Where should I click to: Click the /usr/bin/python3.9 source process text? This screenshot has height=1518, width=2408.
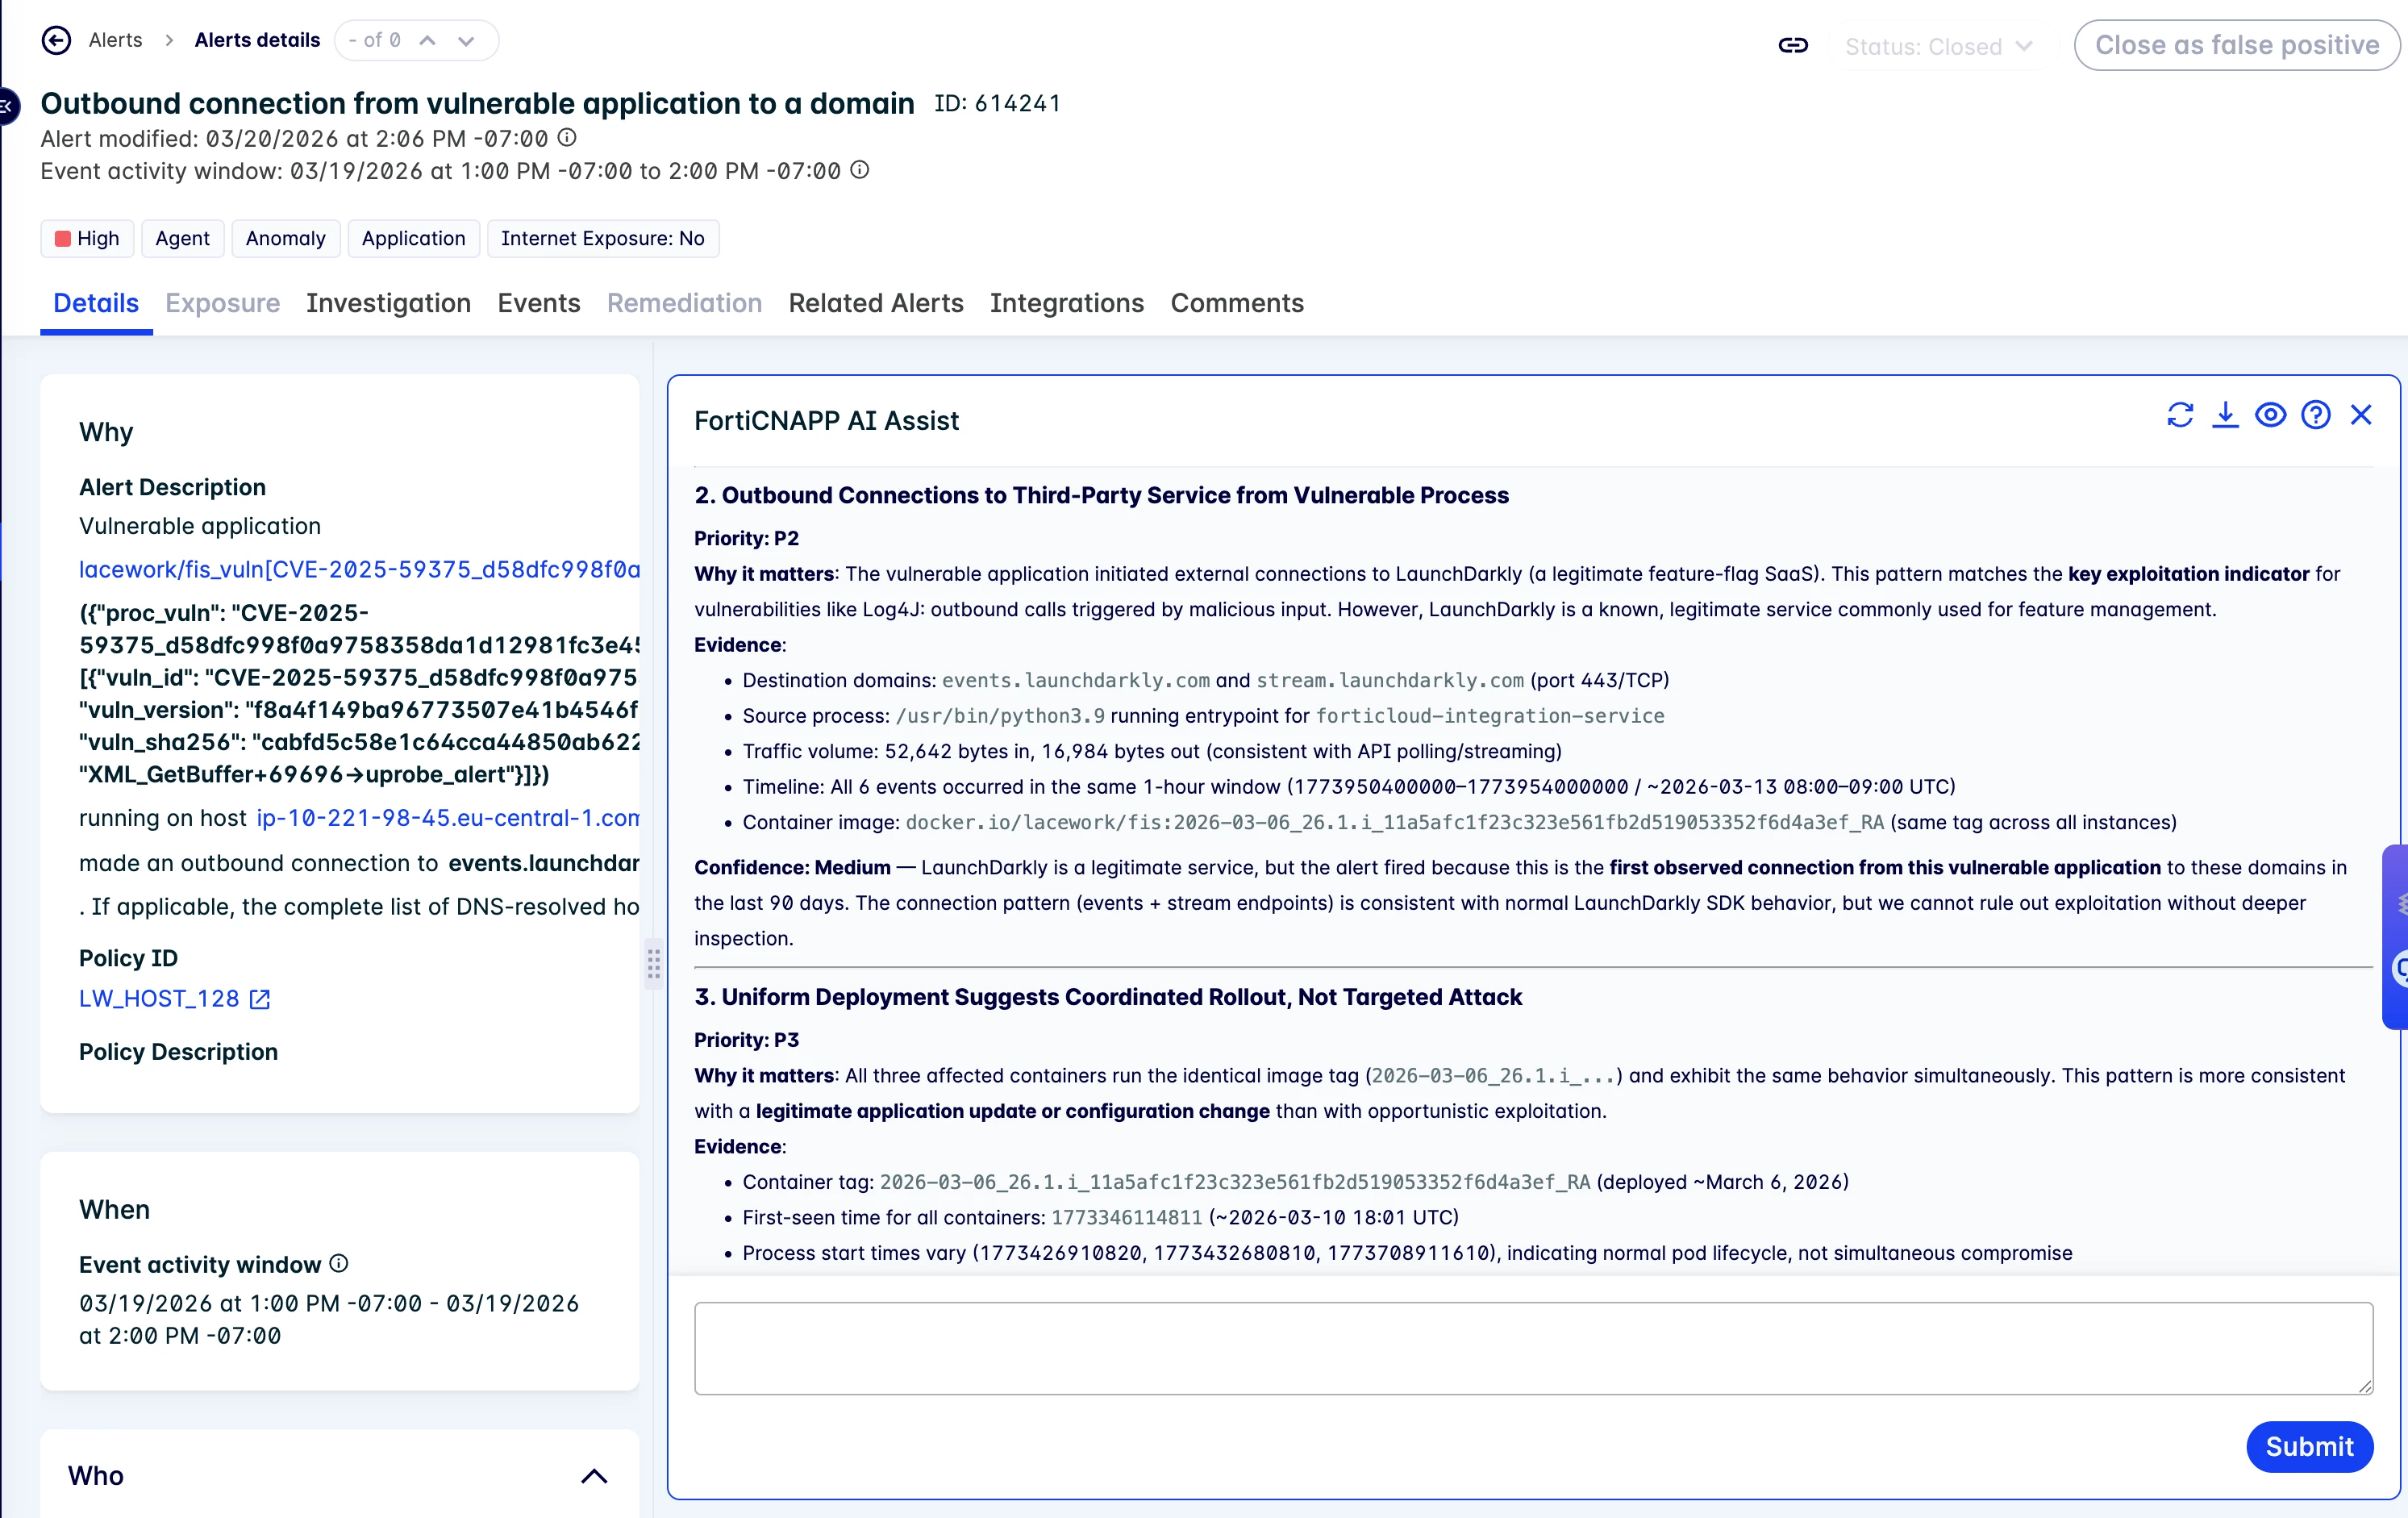point(1000,715)
